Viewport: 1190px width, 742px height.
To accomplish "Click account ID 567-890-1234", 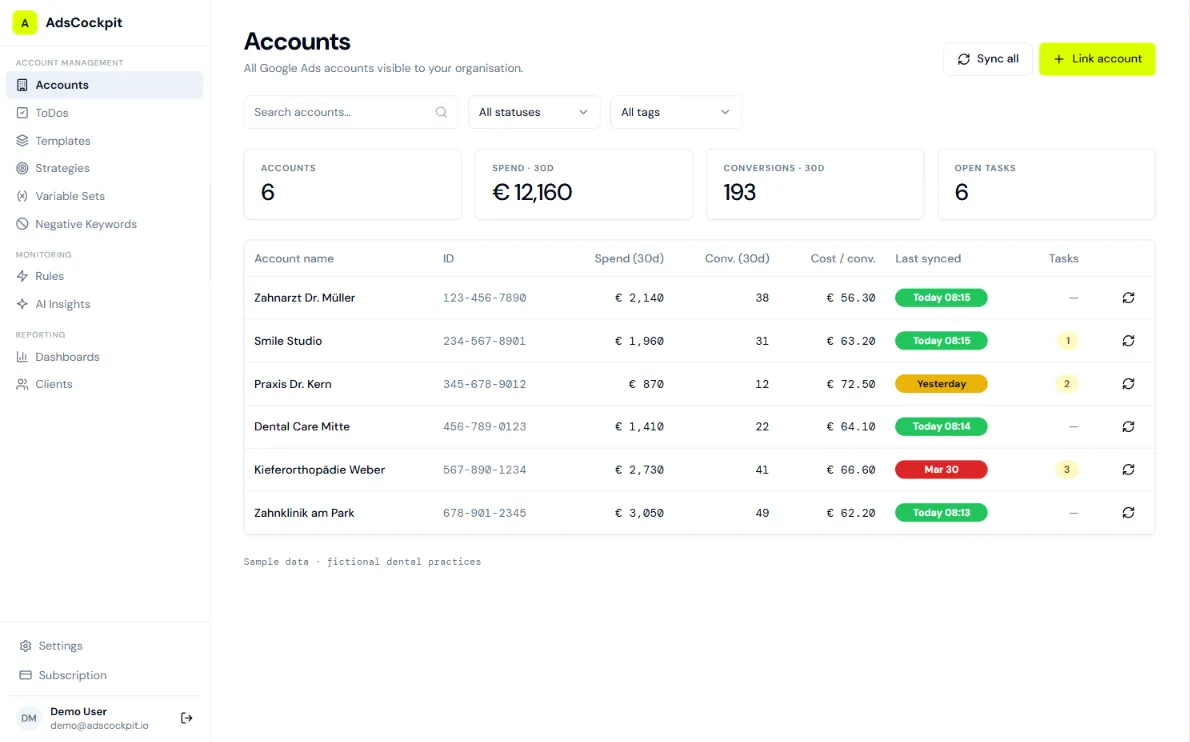I will [x=484, y=470].
